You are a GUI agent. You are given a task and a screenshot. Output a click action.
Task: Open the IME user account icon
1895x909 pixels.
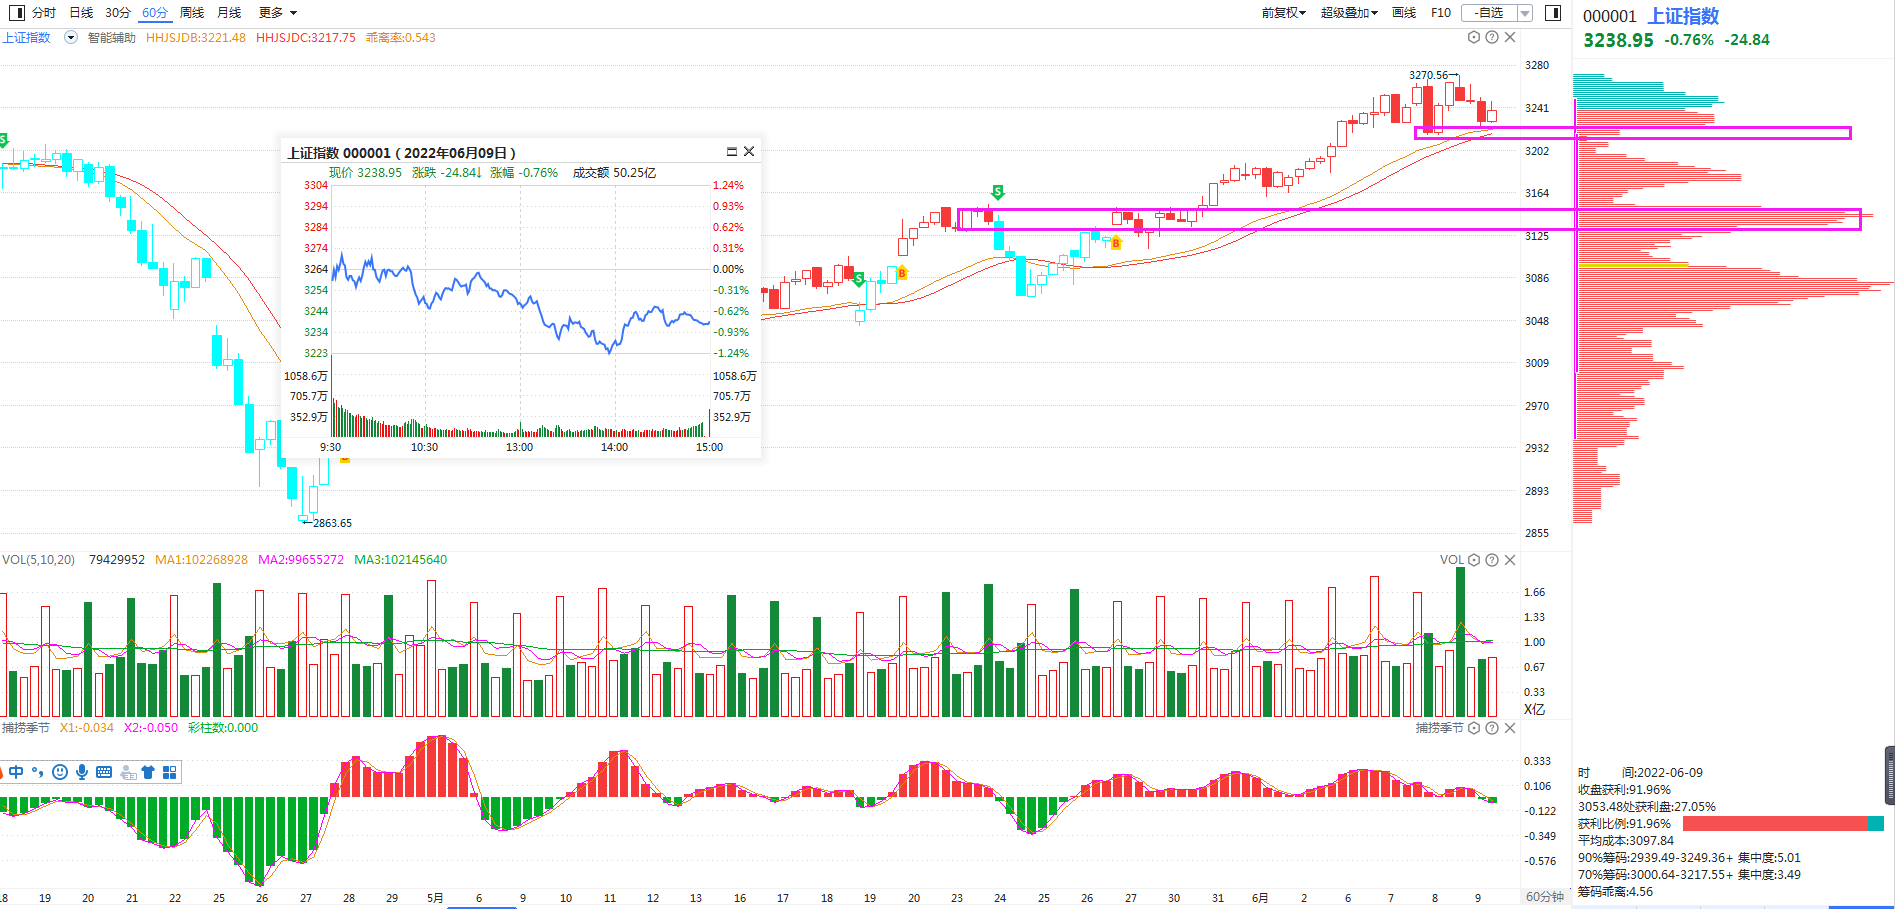[x=128, y=772]
